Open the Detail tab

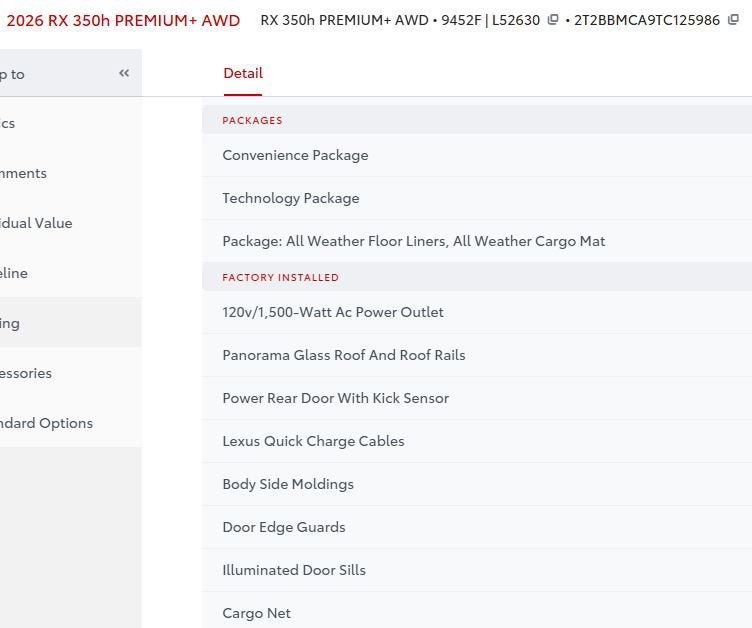(x=242, y=73)
